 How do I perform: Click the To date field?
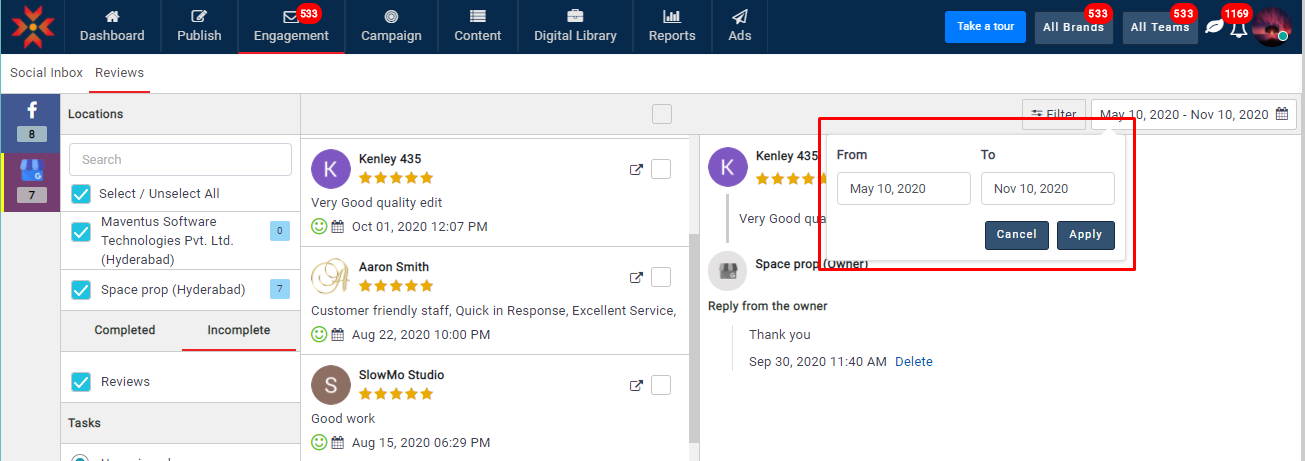(x=1048, y=189)
